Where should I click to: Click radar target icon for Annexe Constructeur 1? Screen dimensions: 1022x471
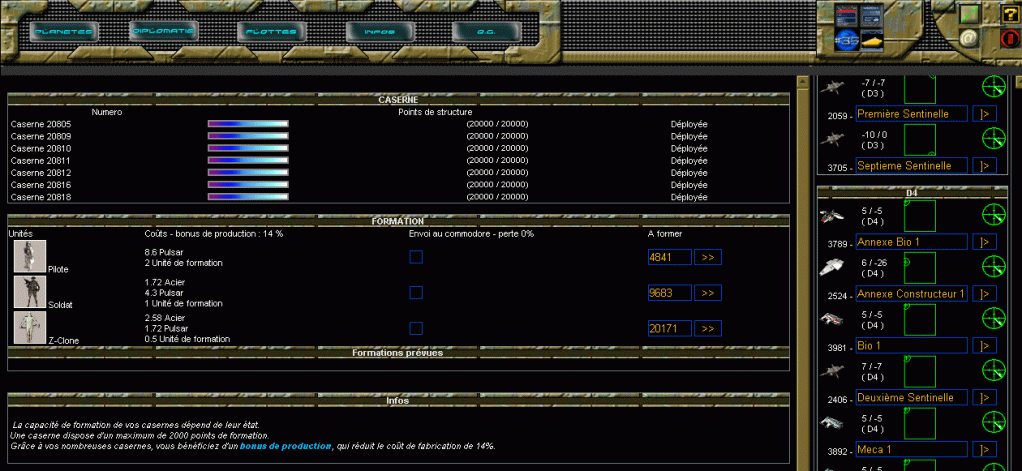(x=994, y=266)
